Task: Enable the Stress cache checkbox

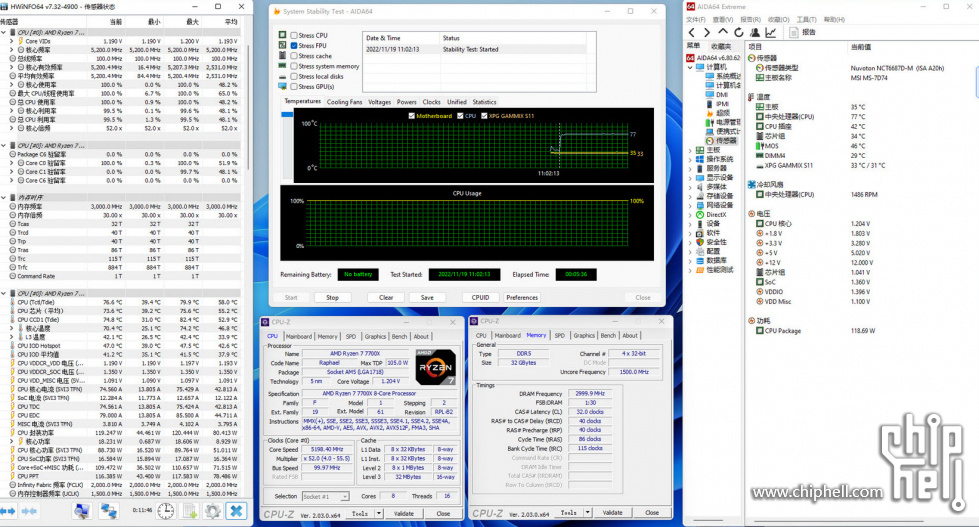Action: [293, 56]
